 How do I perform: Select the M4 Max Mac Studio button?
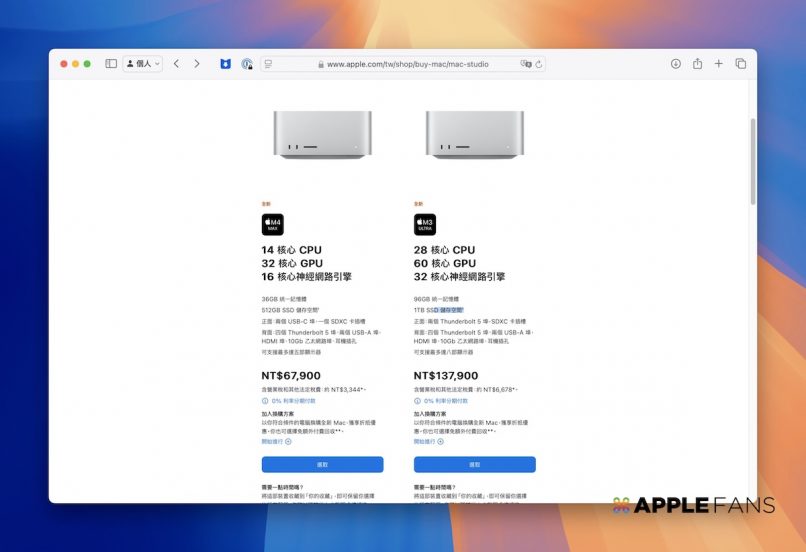[x=322, y=464]
